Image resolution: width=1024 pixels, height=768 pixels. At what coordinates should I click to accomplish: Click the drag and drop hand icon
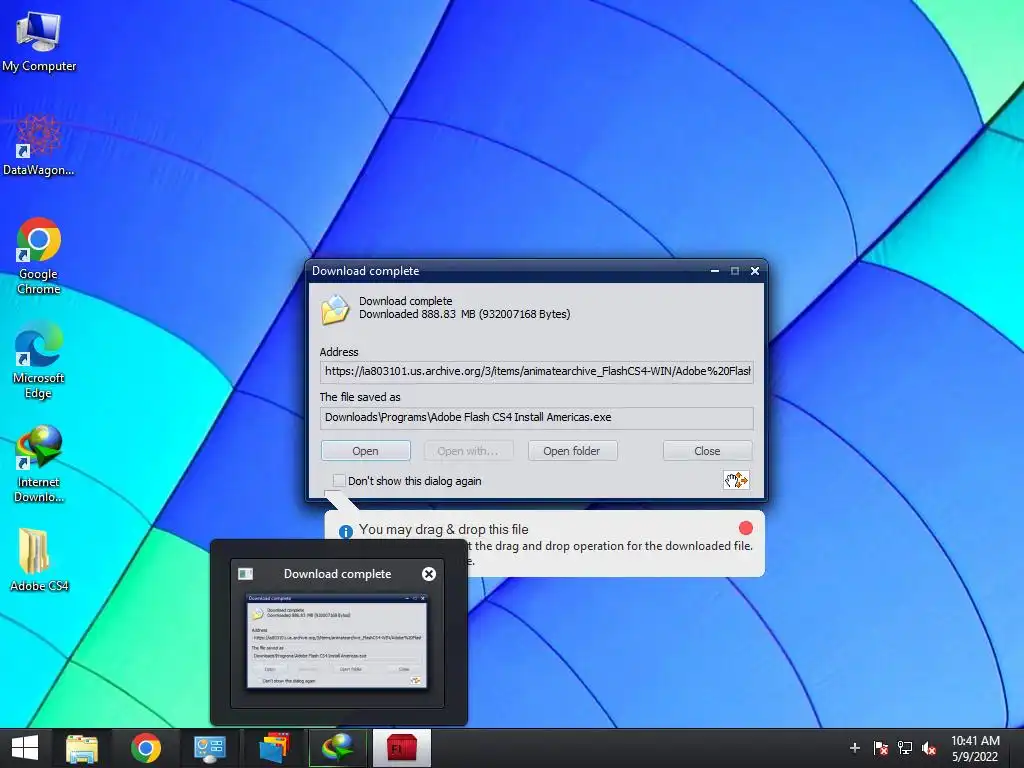point(736,481)
